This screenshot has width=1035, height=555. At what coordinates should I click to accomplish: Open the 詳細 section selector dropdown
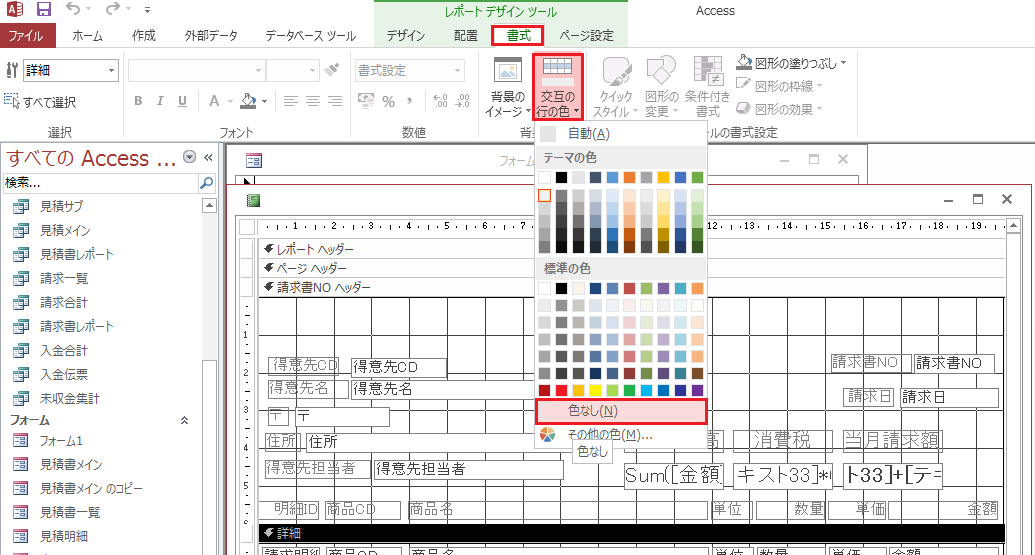(110, 71)
